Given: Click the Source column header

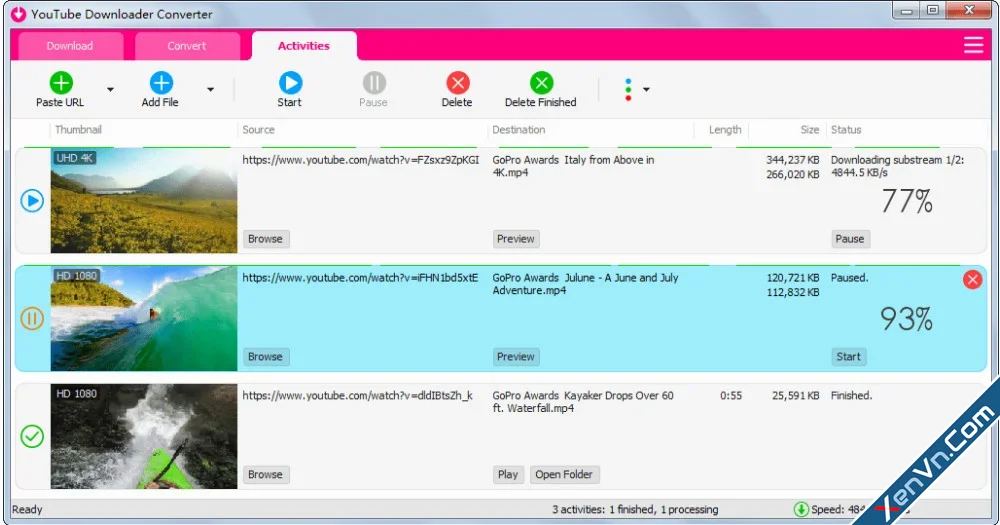Looking at the screenshot, I should click(x=258, y=129).
